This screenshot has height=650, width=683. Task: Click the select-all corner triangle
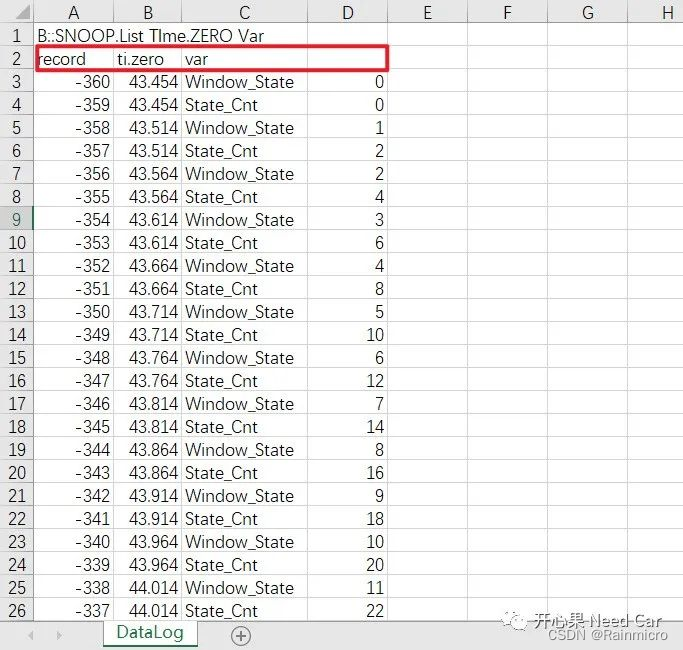tap(22, 12)
